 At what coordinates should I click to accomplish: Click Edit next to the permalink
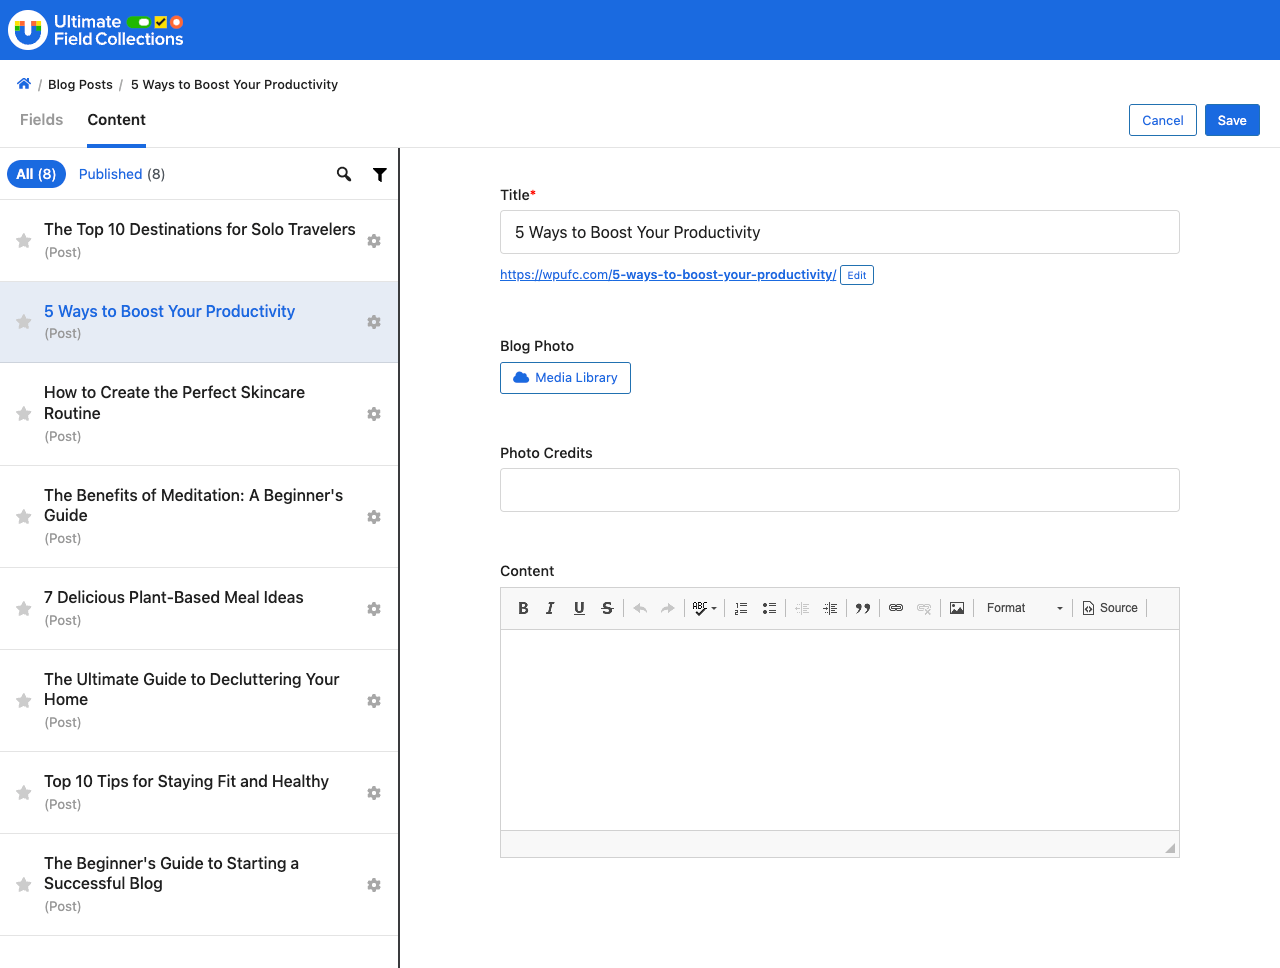(x=857, y=275)
